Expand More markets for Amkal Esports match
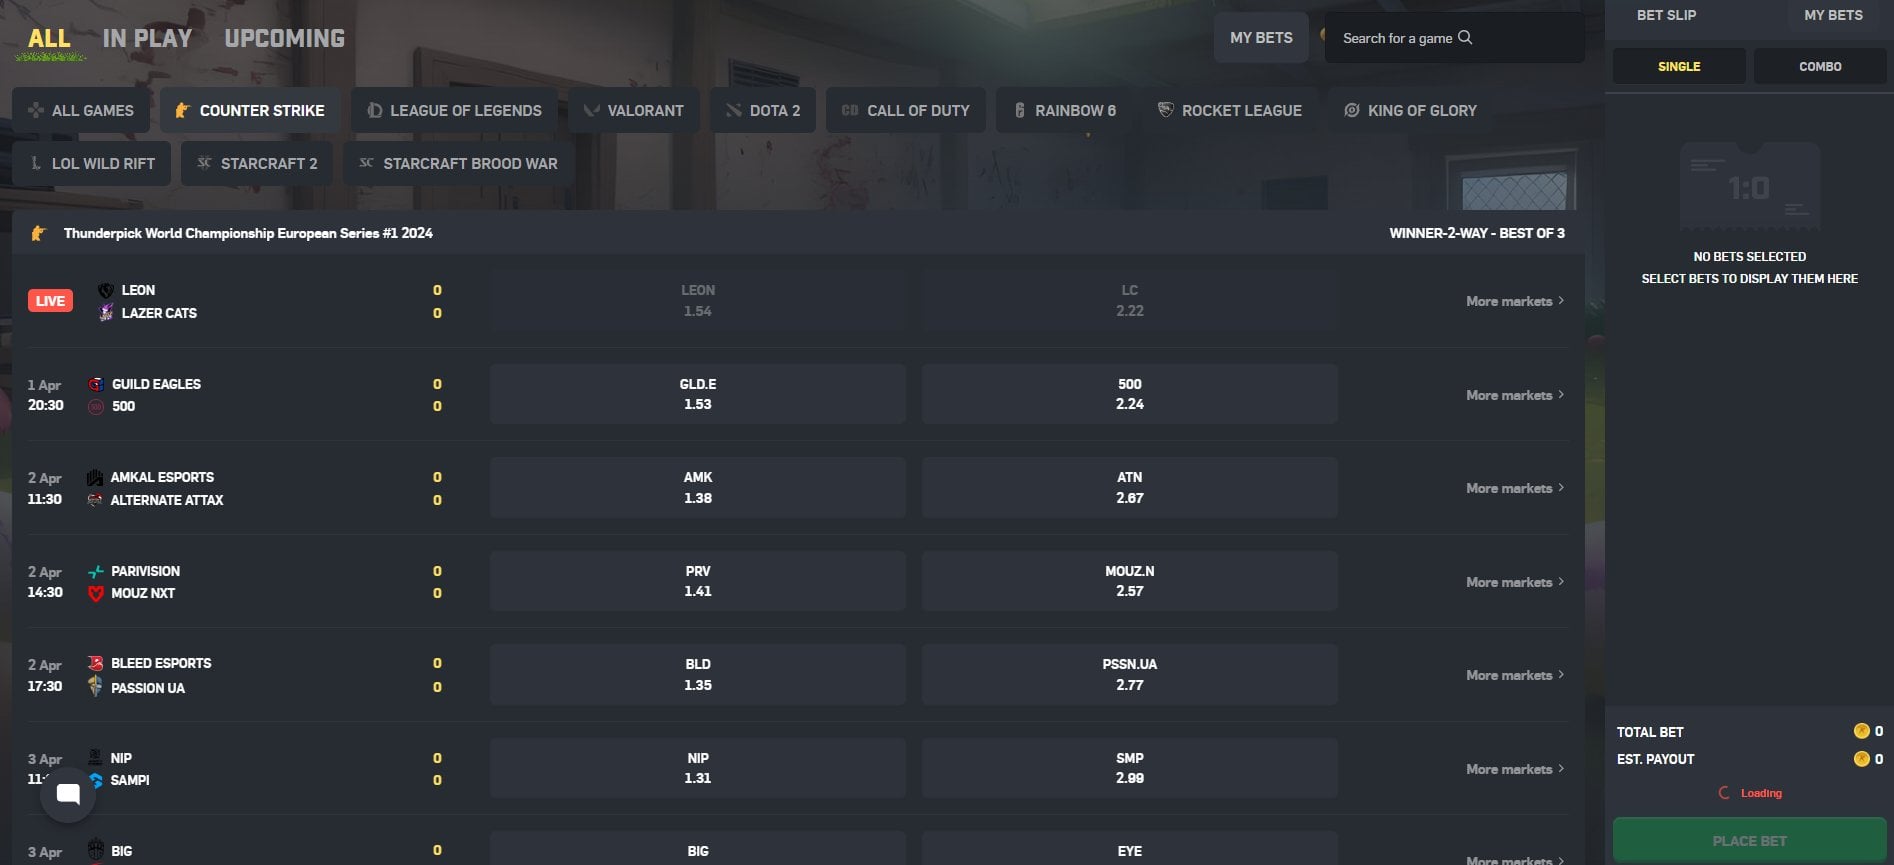The image size is (1894, 865). tap(1514, 488)
